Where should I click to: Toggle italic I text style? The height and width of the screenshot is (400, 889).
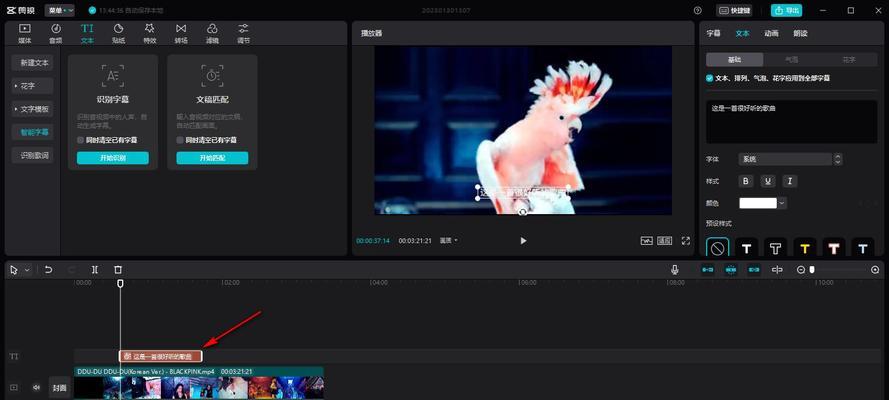click(790, 181)
